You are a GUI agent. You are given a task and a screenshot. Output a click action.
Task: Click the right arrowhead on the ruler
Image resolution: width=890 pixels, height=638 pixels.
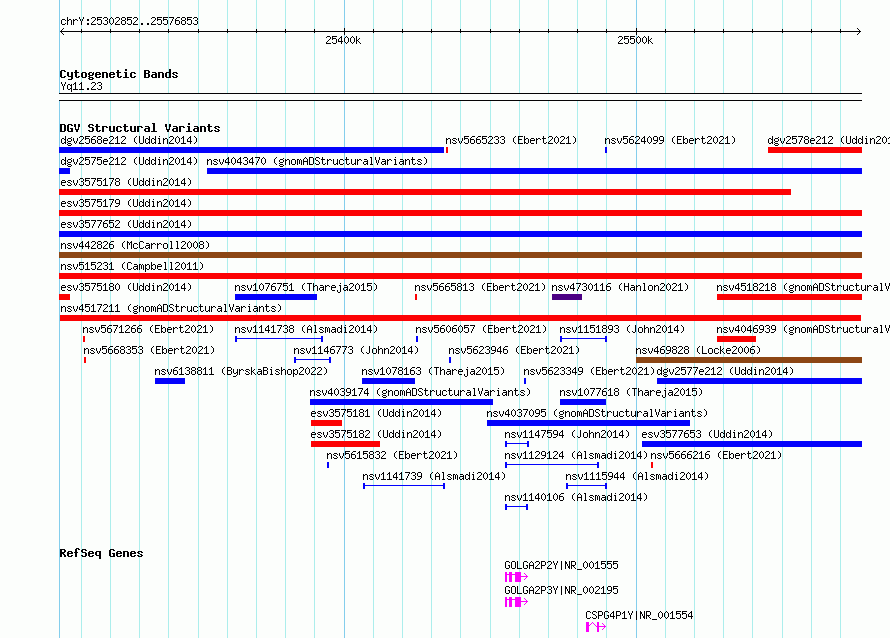[859, 32]
